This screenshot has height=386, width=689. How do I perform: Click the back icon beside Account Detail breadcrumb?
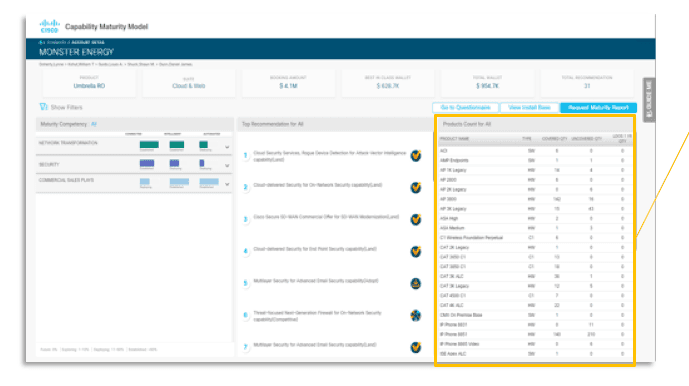click(41, 43)
